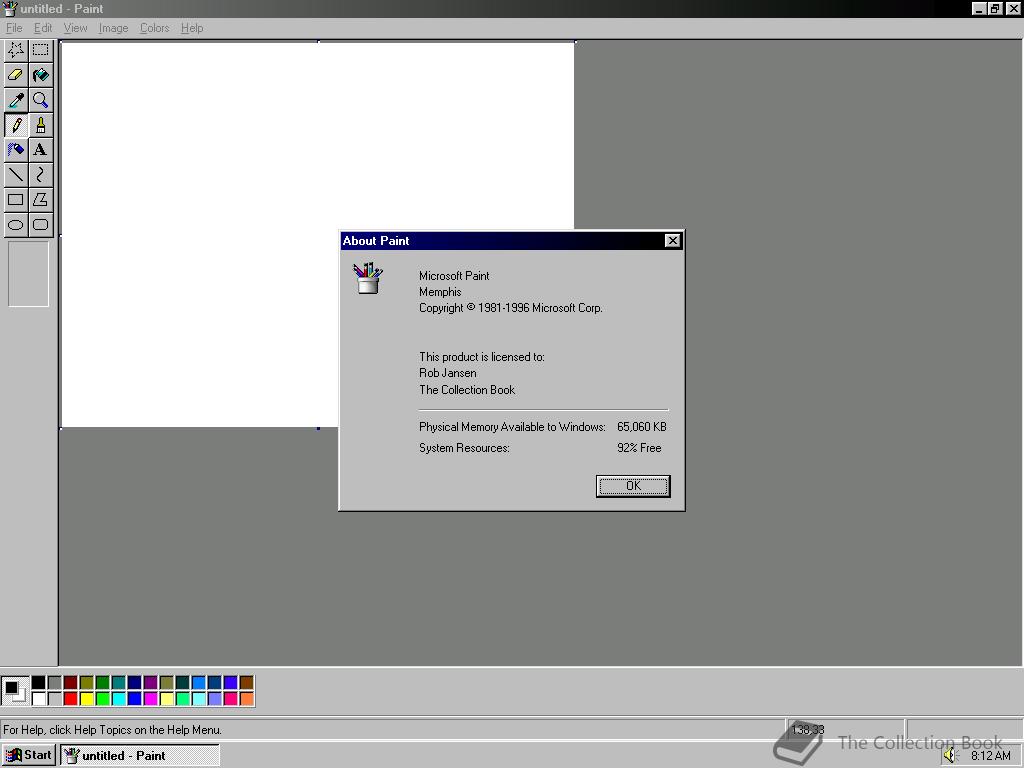Select the Polygon tool

(x=40, y=199)
